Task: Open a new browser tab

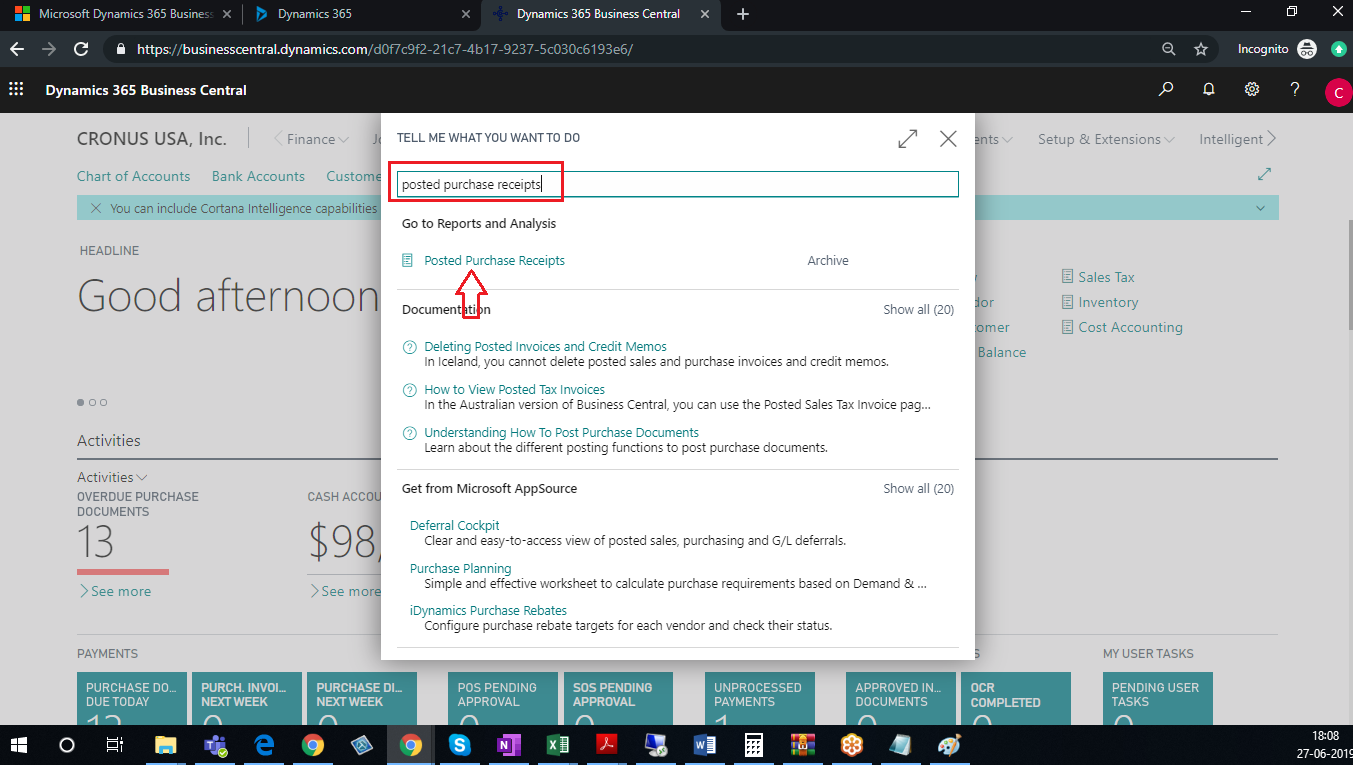Action: 742,14
